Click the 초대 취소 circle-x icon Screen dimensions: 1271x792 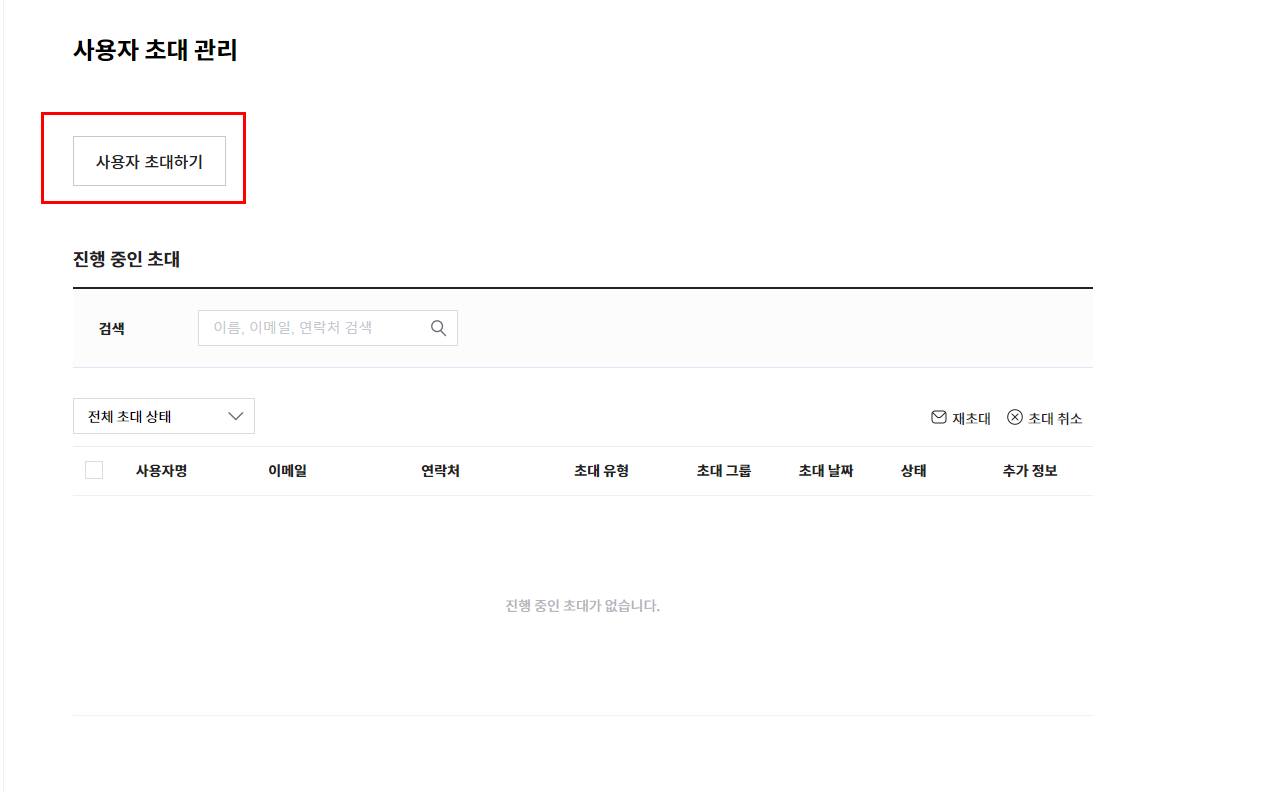coord(1015,418)
